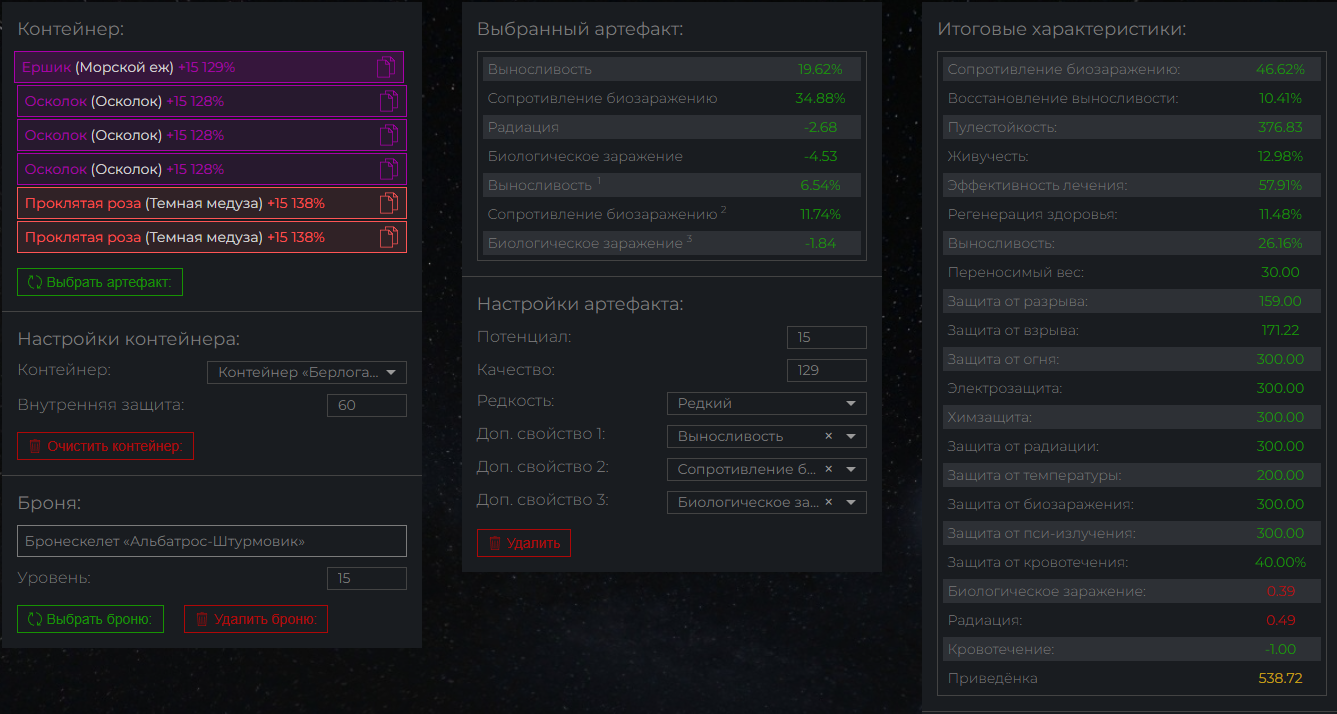Click the Химзащита 300.00 stat
Screen dimensions: 1337x714
coord(1132,417)
